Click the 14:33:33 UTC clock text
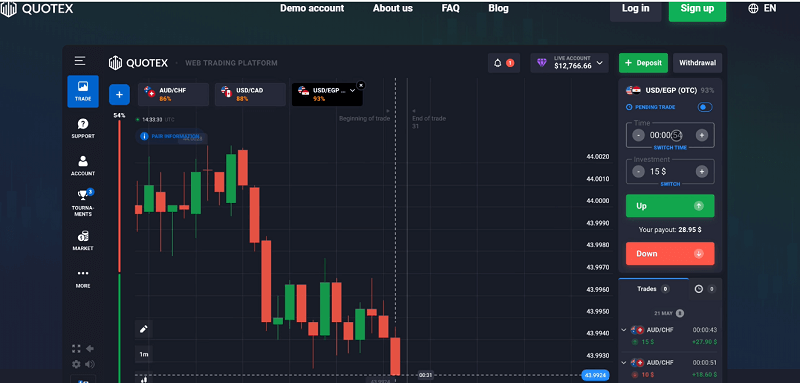Viewport: 800px width, 383px height. [158, 119]
